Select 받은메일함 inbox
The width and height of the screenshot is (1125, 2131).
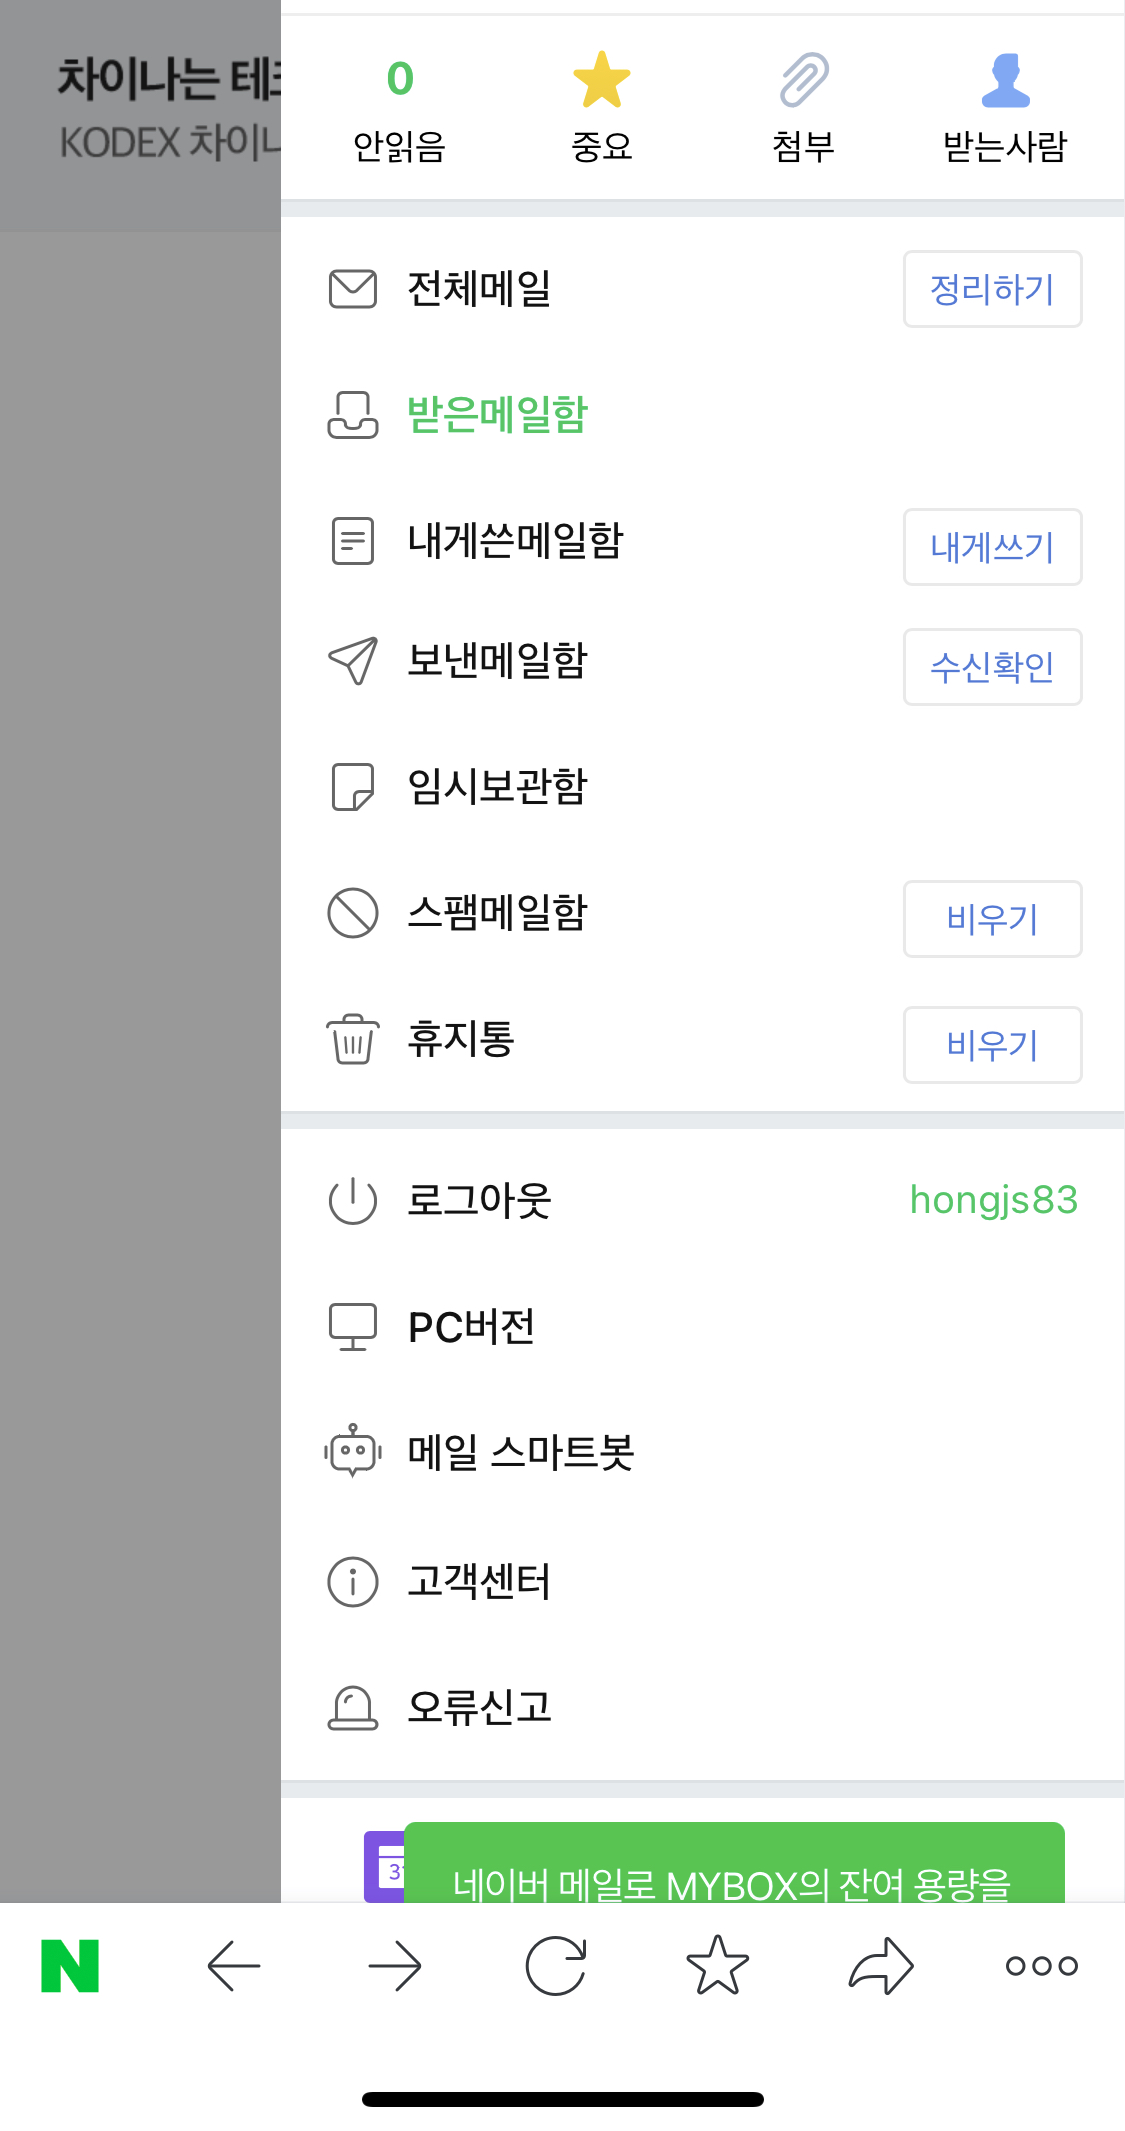point(497,415)
